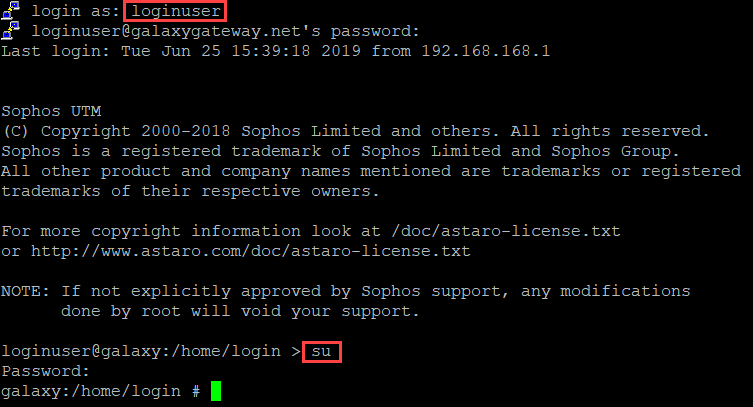The height and width of the screenshot is (407, 753).
Task: Click the 'galaxy:/home/login #' root prompt
Action: (101, 391)
